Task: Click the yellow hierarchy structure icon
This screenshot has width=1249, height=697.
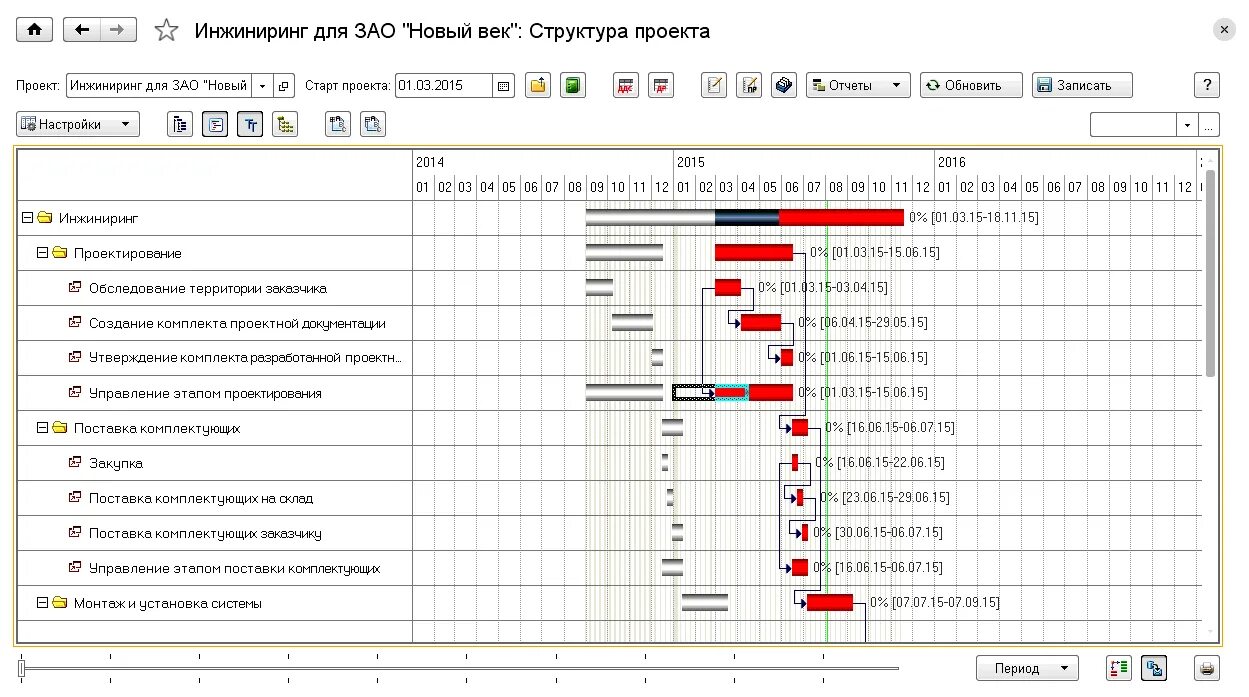Action: [285, 125]
